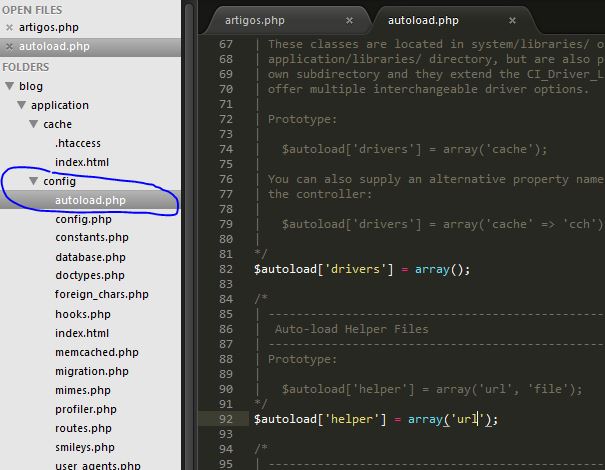Collapse the application folder

pyautogui.click(x=22, y=105)
